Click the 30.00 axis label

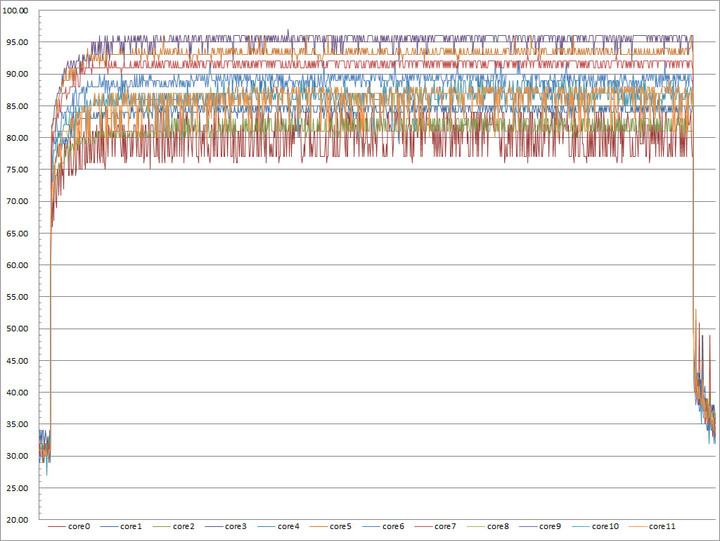tap(17, 456)
